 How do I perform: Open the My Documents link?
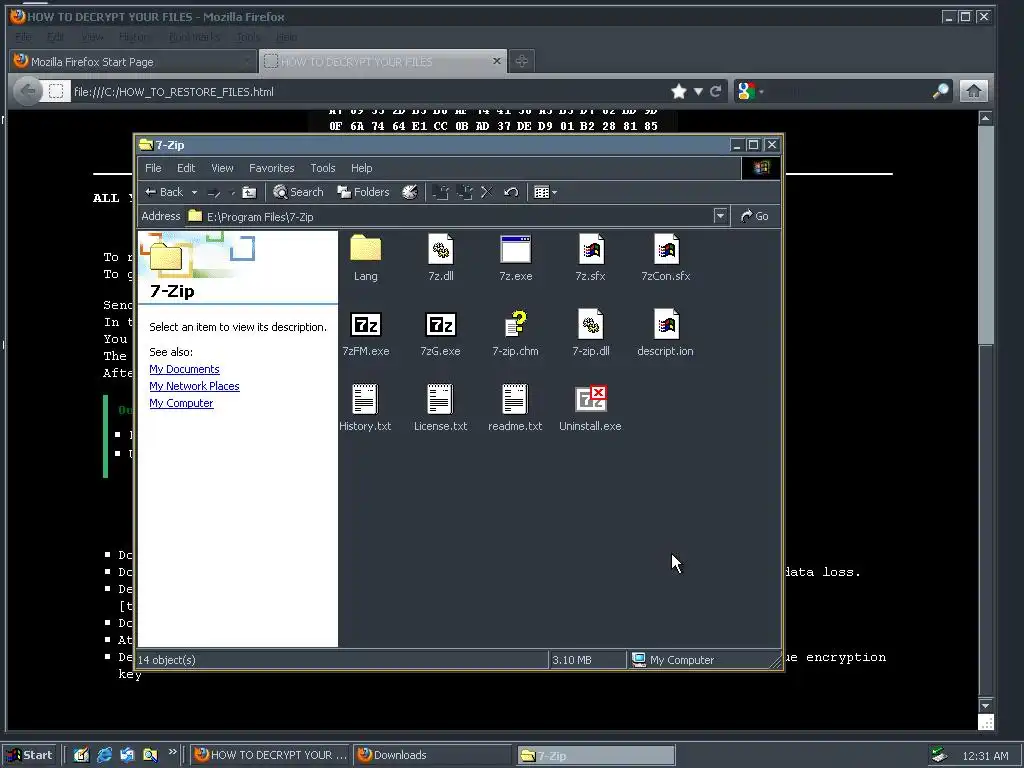click(x=184, y=369)
